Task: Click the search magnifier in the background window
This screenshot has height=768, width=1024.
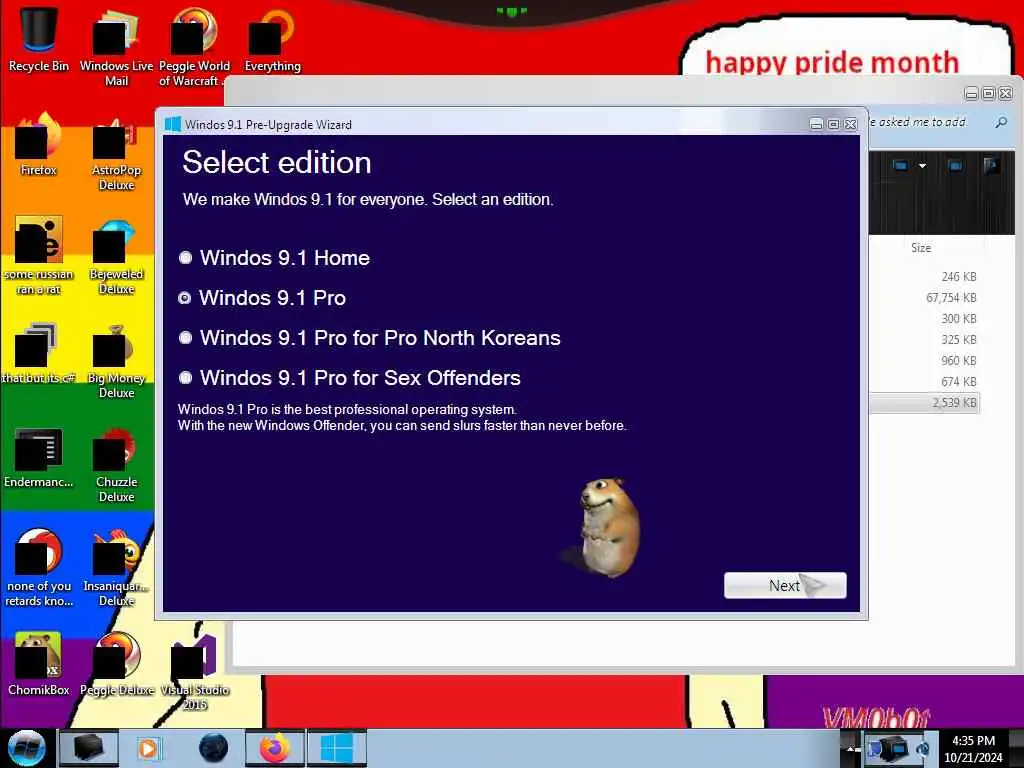Action: pyautogui.click(x=1001, y=122)
